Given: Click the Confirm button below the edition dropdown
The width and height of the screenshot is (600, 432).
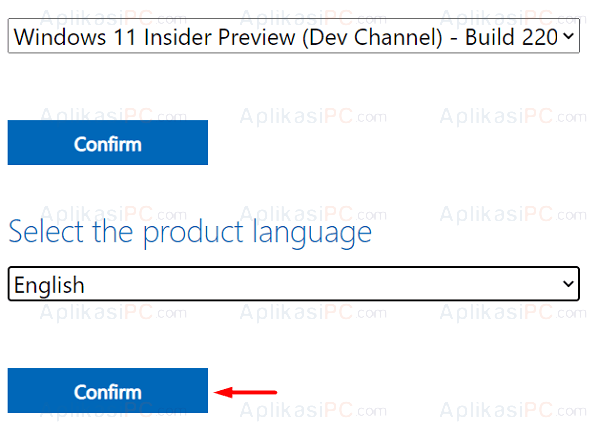Looking at the screenshot, I should coord(108,142).
